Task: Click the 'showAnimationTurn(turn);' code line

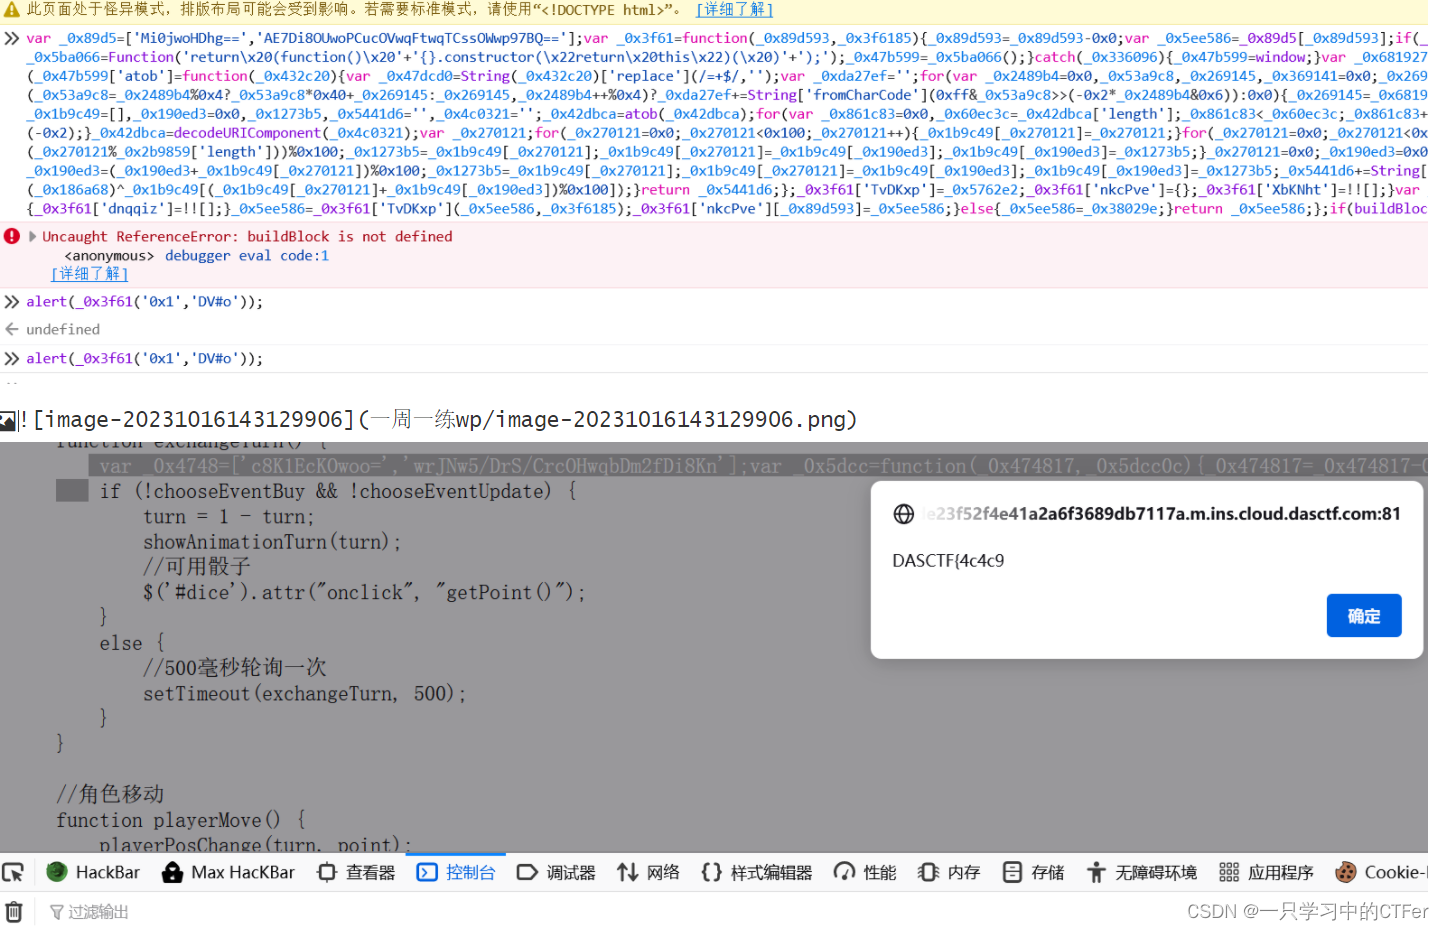Action: (x=272, y=541)
